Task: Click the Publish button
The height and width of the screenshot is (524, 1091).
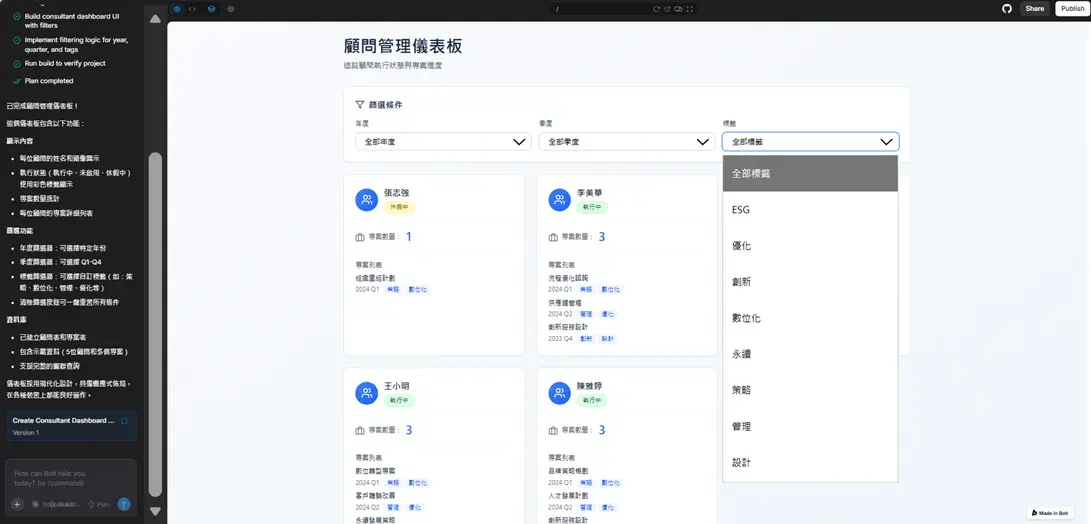Action: coord(1072,8)
